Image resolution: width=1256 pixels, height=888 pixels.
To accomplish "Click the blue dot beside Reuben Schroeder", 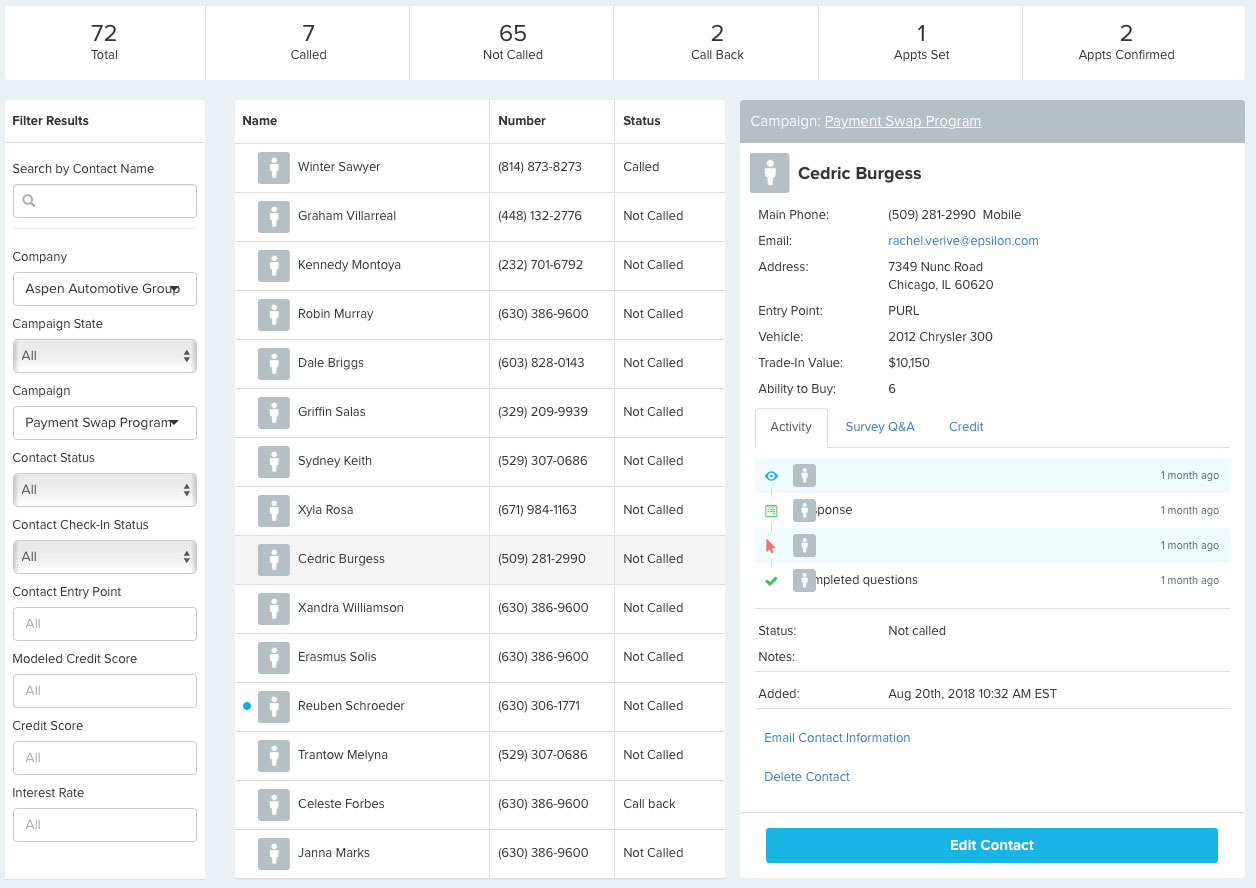I will (x=247, y=706).
